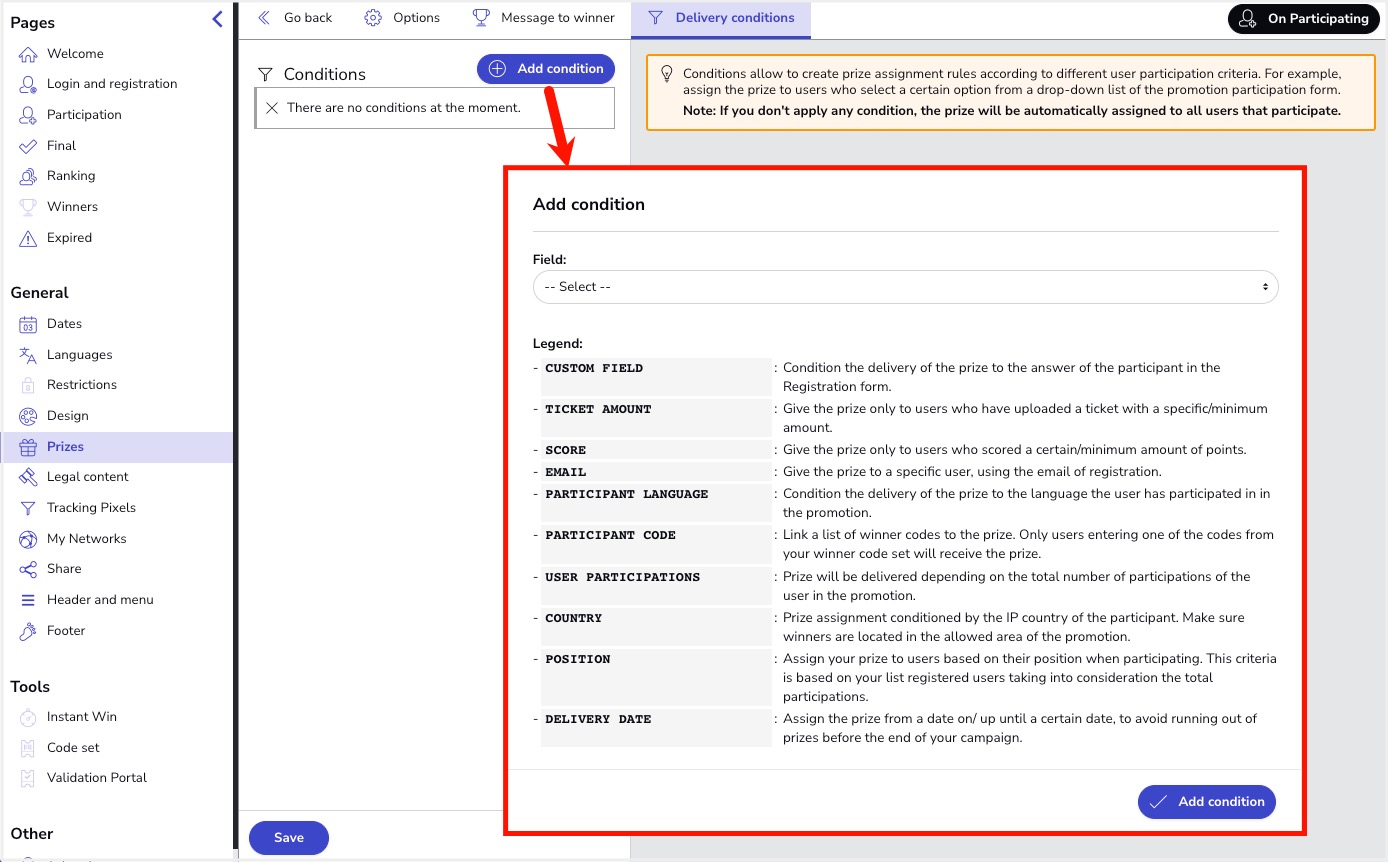Open the Restrictions entry
1388x862 pixels.
click(82, 385)
